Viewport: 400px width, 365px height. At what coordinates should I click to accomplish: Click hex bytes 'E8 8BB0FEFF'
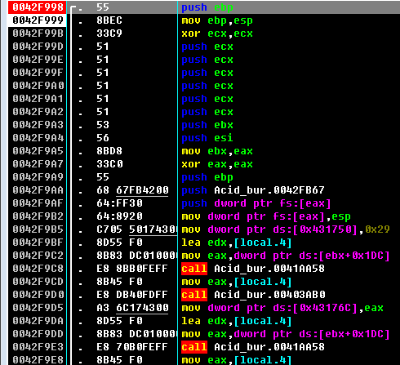132,268
